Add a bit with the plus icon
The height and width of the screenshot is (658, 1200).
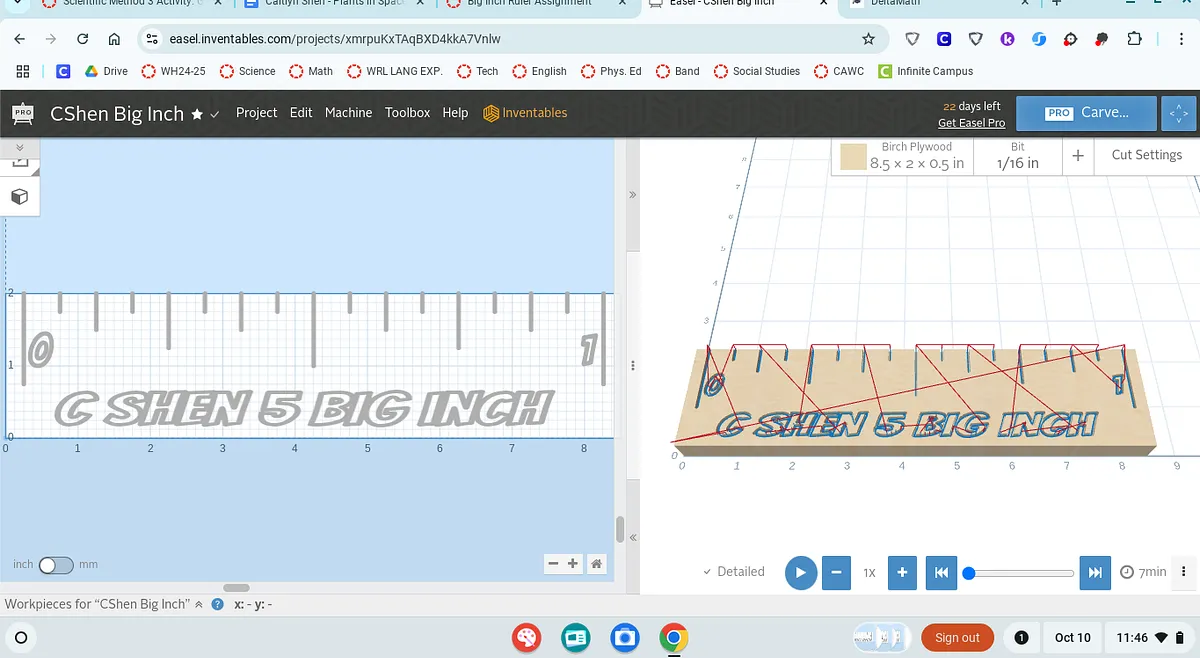click(x=1077, y=156)
